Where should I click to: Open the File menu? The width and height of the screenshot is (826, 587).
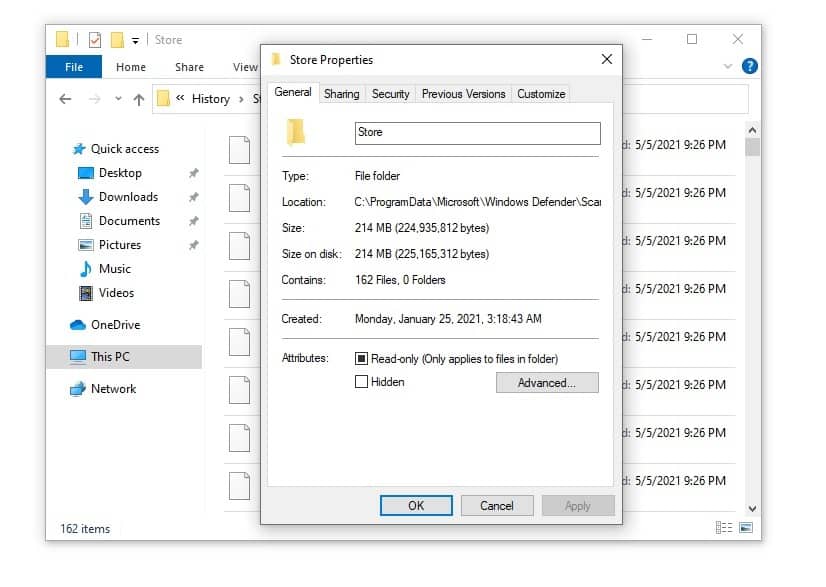[x=73, y=66]
